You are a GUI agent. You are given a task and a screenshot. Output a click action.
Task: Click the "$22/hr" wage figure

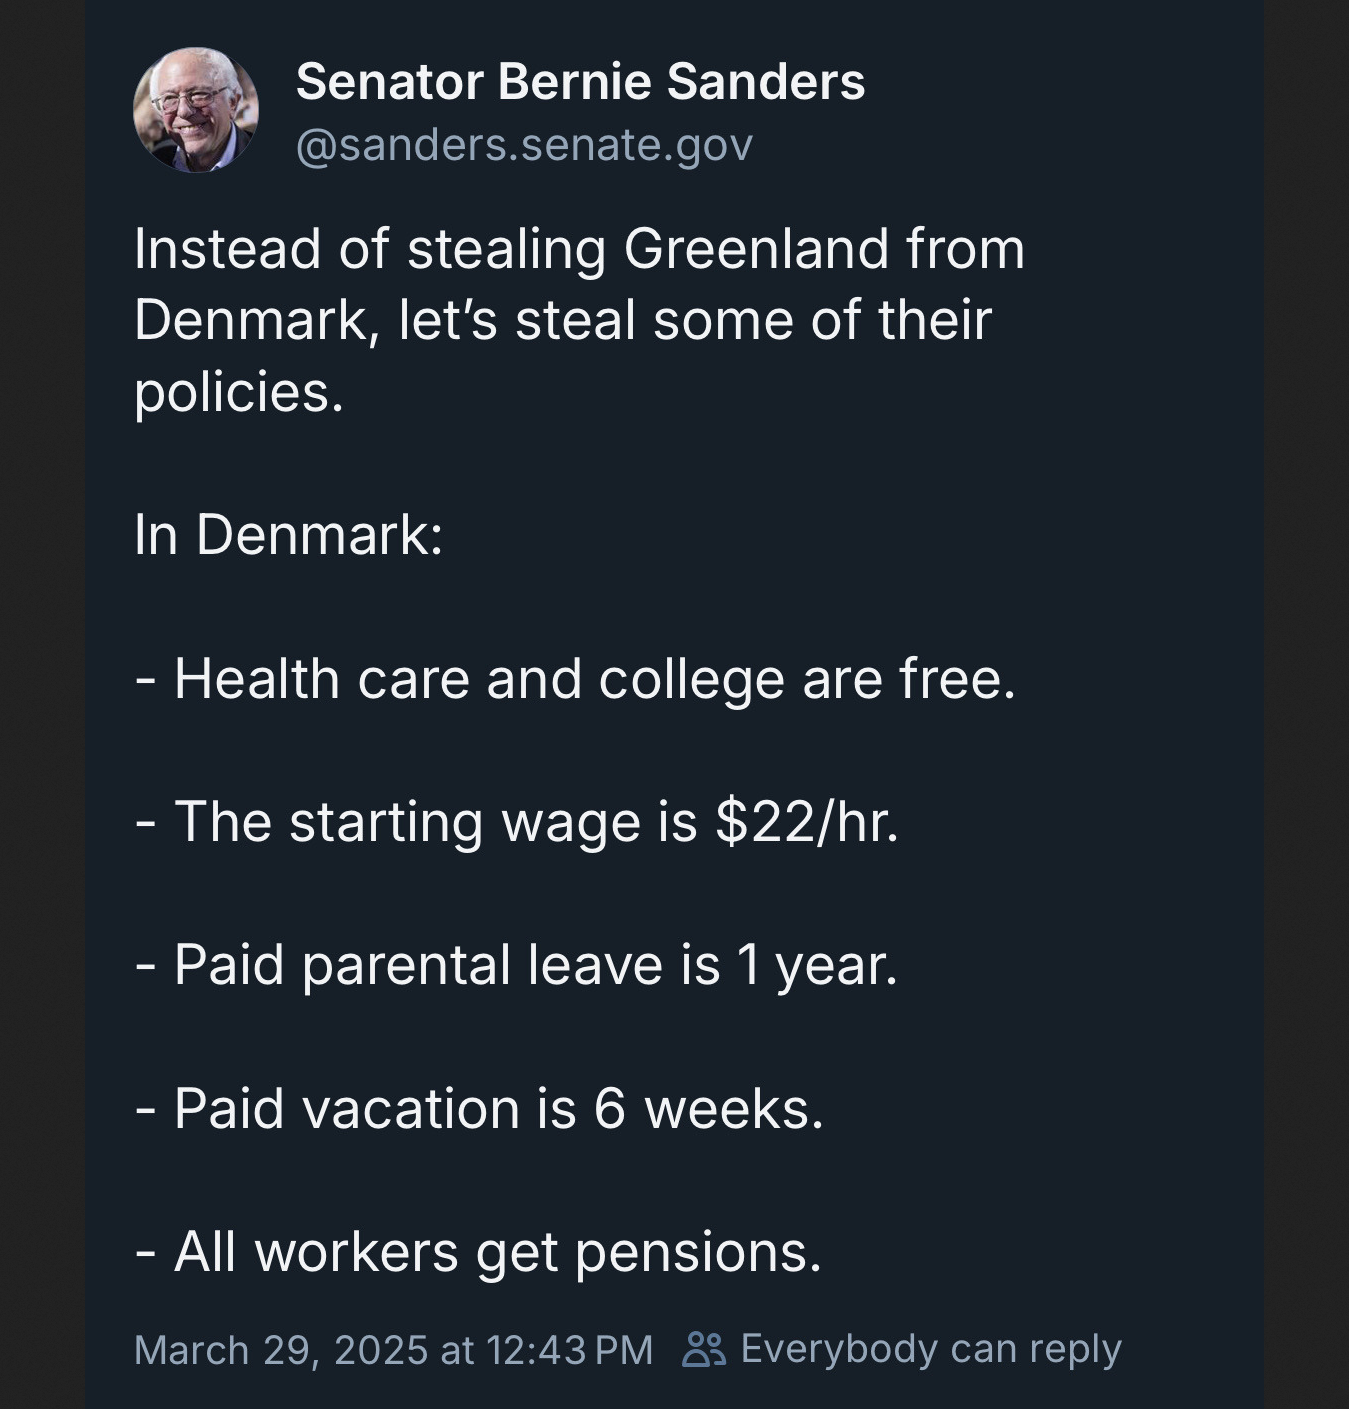point(805,822)
